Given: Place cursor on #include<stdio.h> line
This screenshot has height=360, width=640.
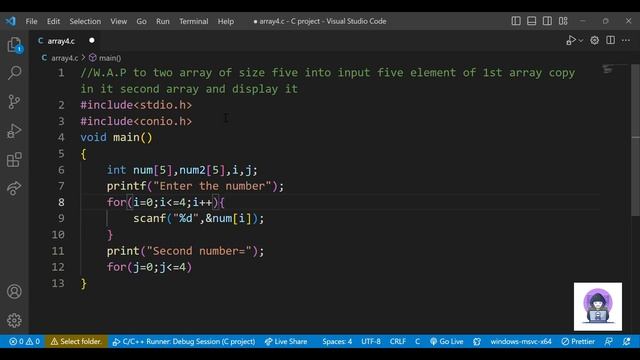Looking at the screenshot, I should (x=136, y=105).
